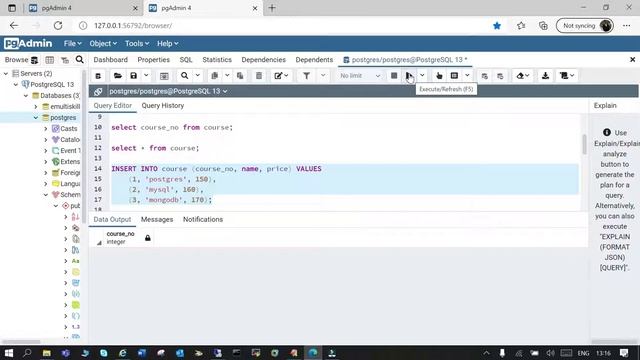Switch to the Dependencies tab
640x360 pixels.
click(x=264, y=60)
